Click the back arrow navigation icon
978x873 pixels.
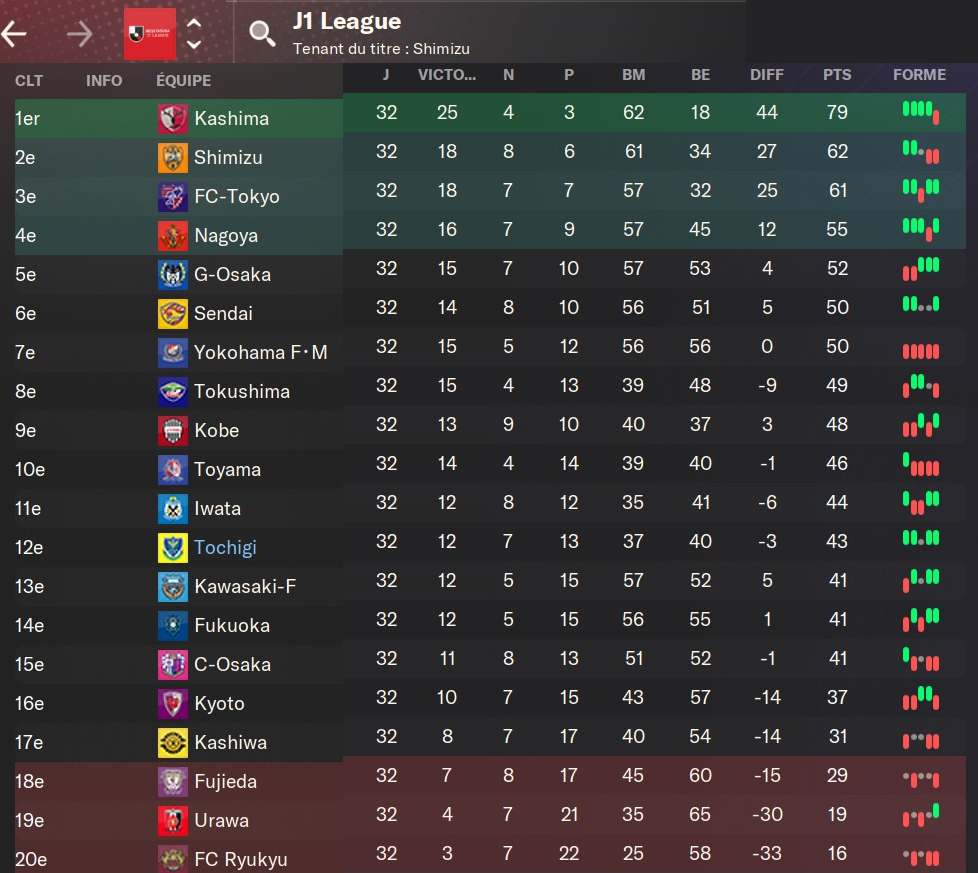click(14, 34)
